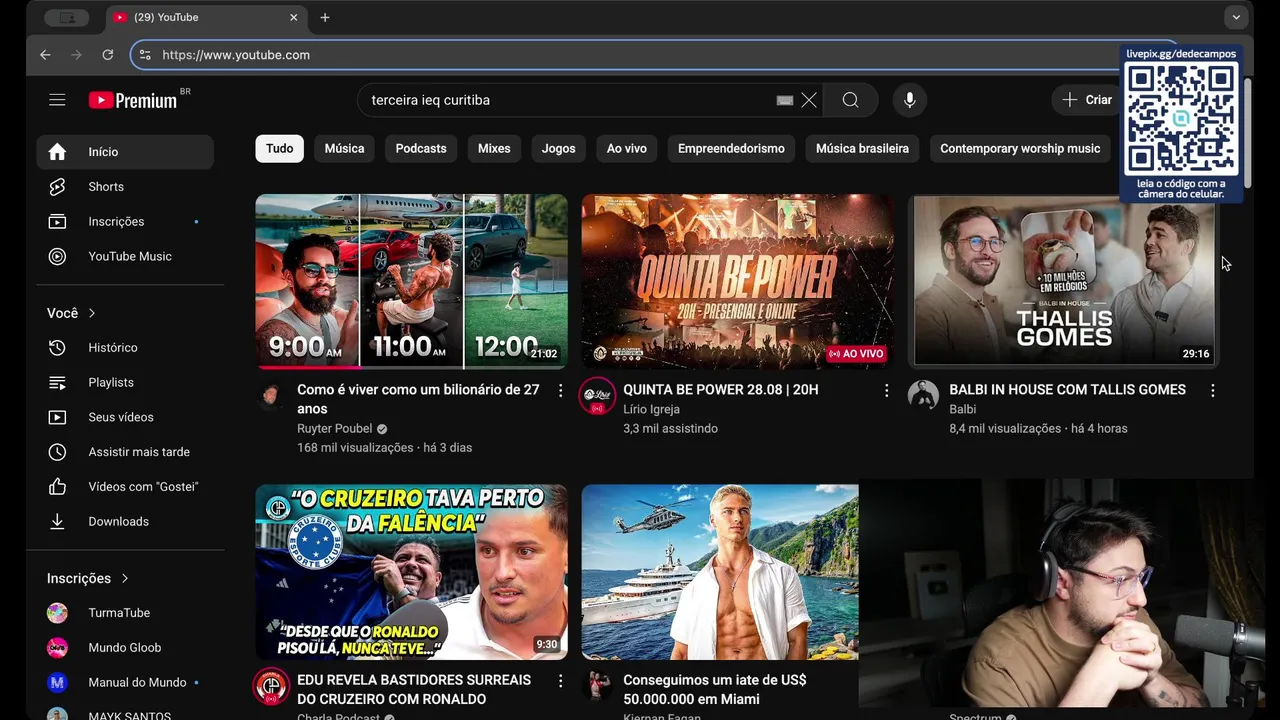Open Histórico in sidebar
This screenshot has height=720, width=1280.
tap(125, 348)
